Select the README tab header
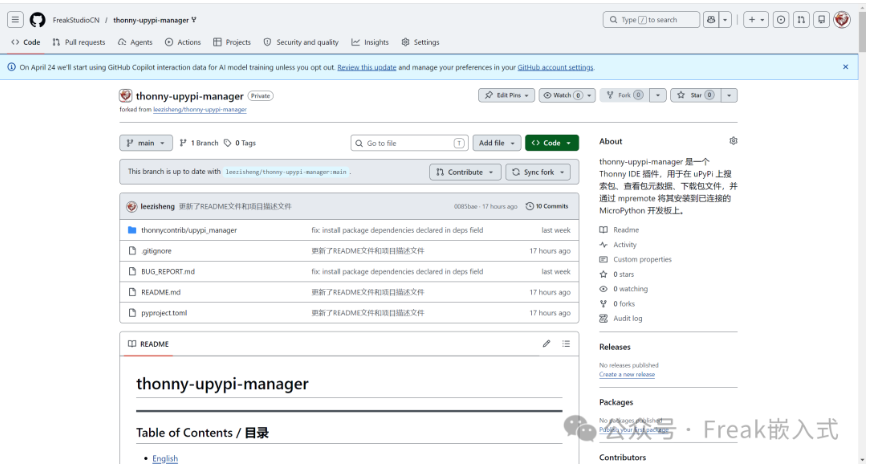 [x=148, y=344]
